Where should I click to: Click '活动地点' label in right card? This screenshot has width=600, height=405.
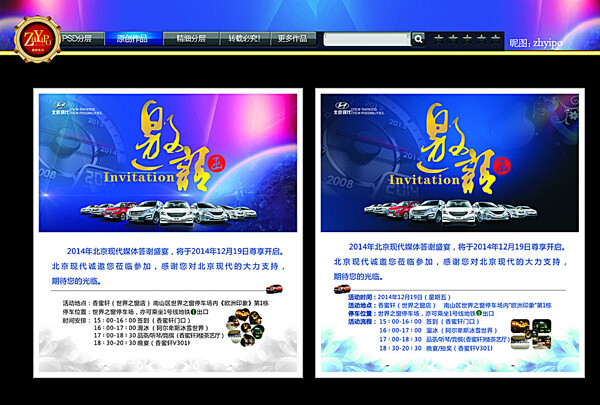(x=361, y=305)
